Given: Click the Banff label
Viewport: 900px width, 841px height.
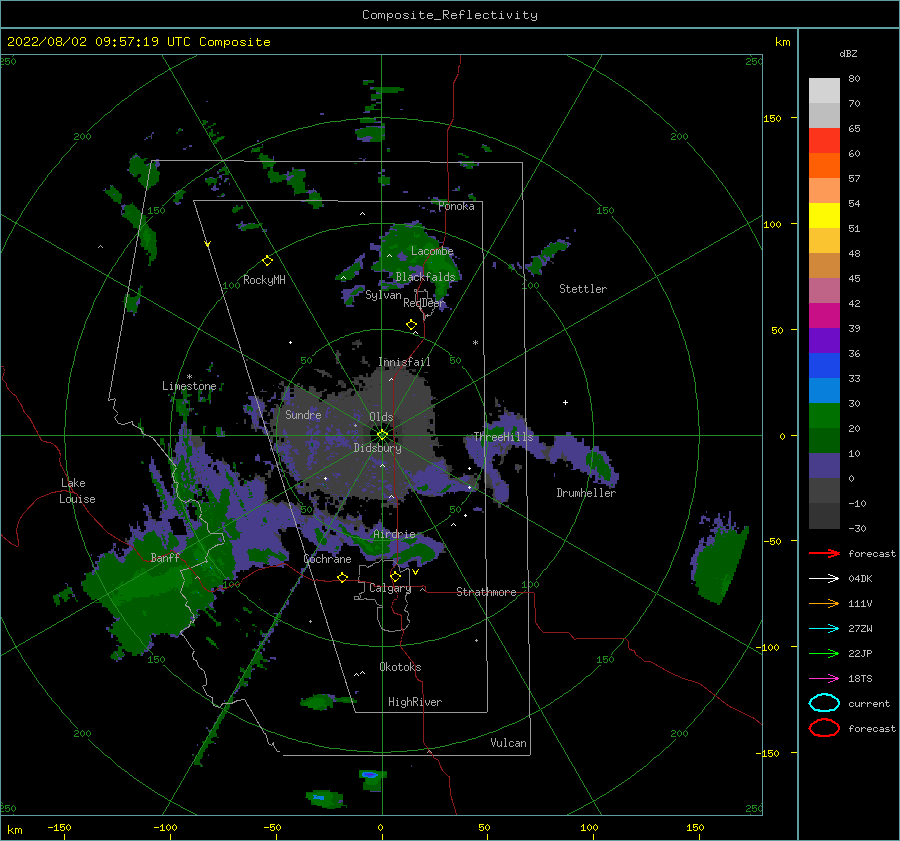Looking at the screenshot, I should pyautogui.click(x=165, y=557).
